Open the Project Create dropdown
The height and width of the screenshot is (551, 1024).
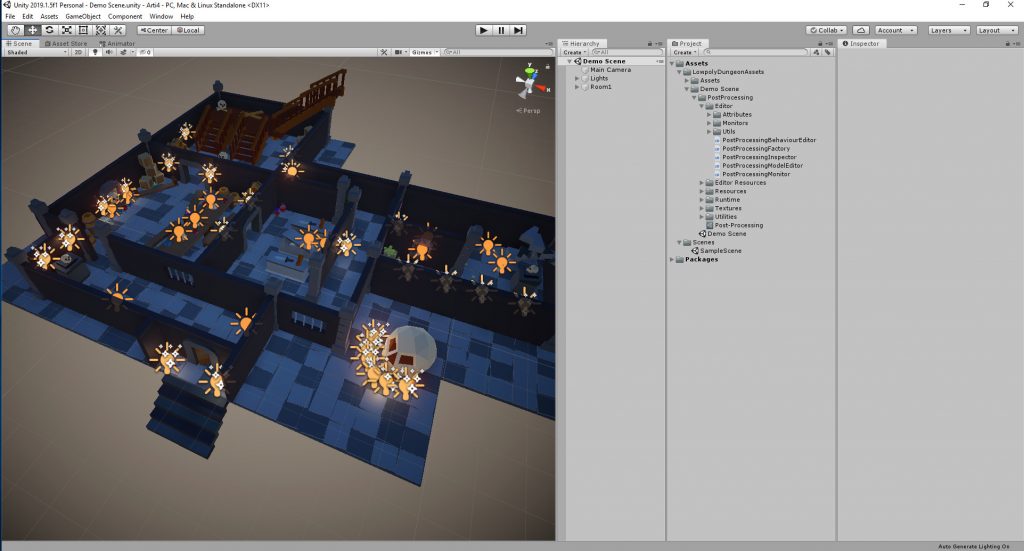pyautogui.click(x=685, y=52)
